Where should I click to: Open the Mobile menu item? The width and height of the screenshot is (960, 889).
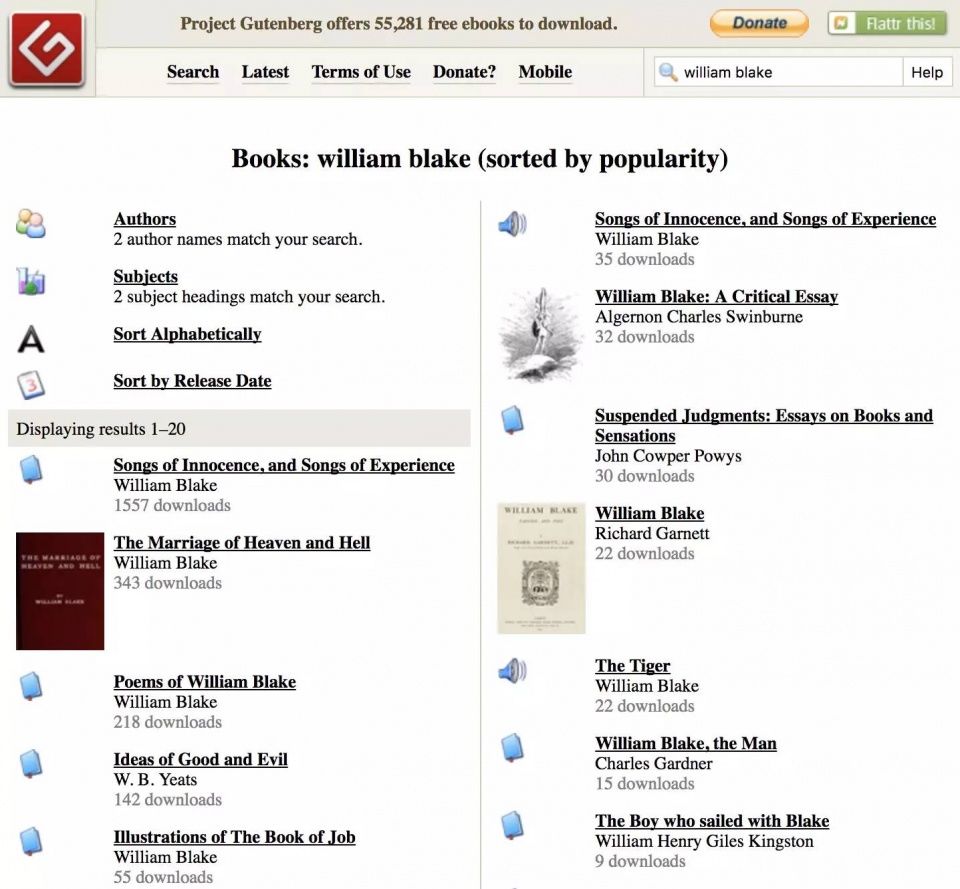pos(546,72)
